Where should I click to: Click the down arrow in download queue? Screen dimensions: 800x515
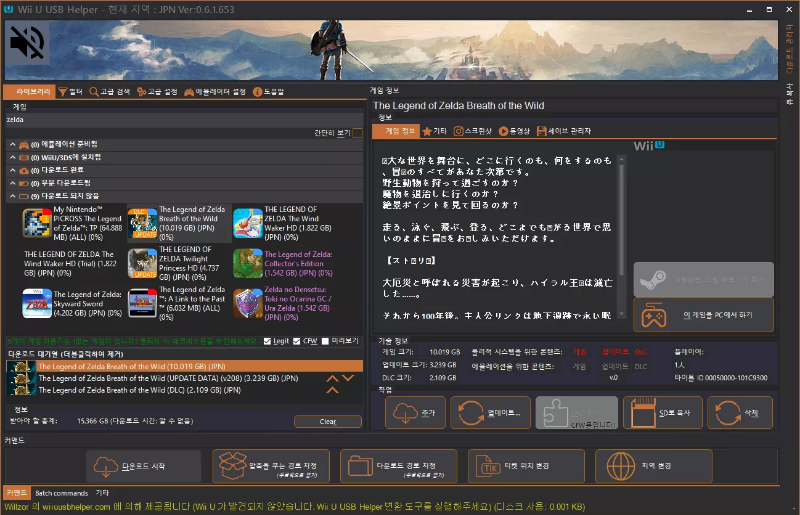[348, 378]
